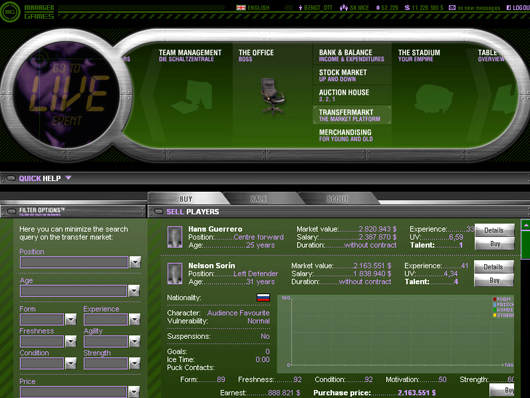Open the office chair icon

point(272,96)
